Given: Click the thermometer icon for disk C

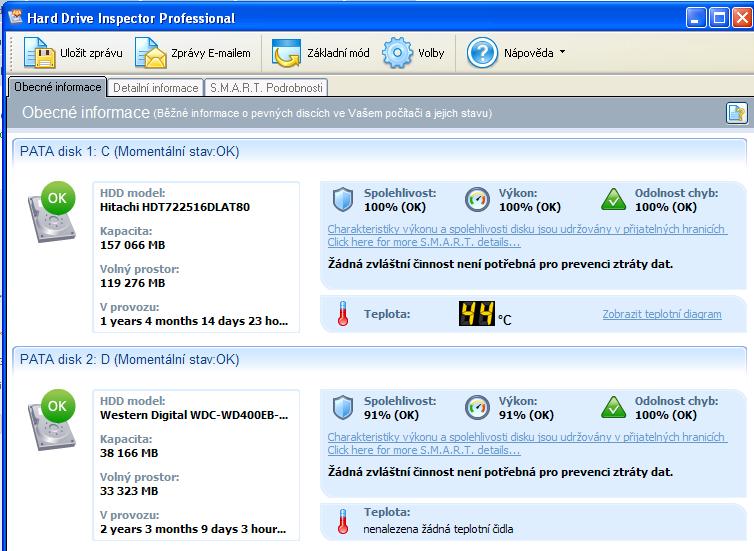Looking at the screenshot, I should (343, 315).
